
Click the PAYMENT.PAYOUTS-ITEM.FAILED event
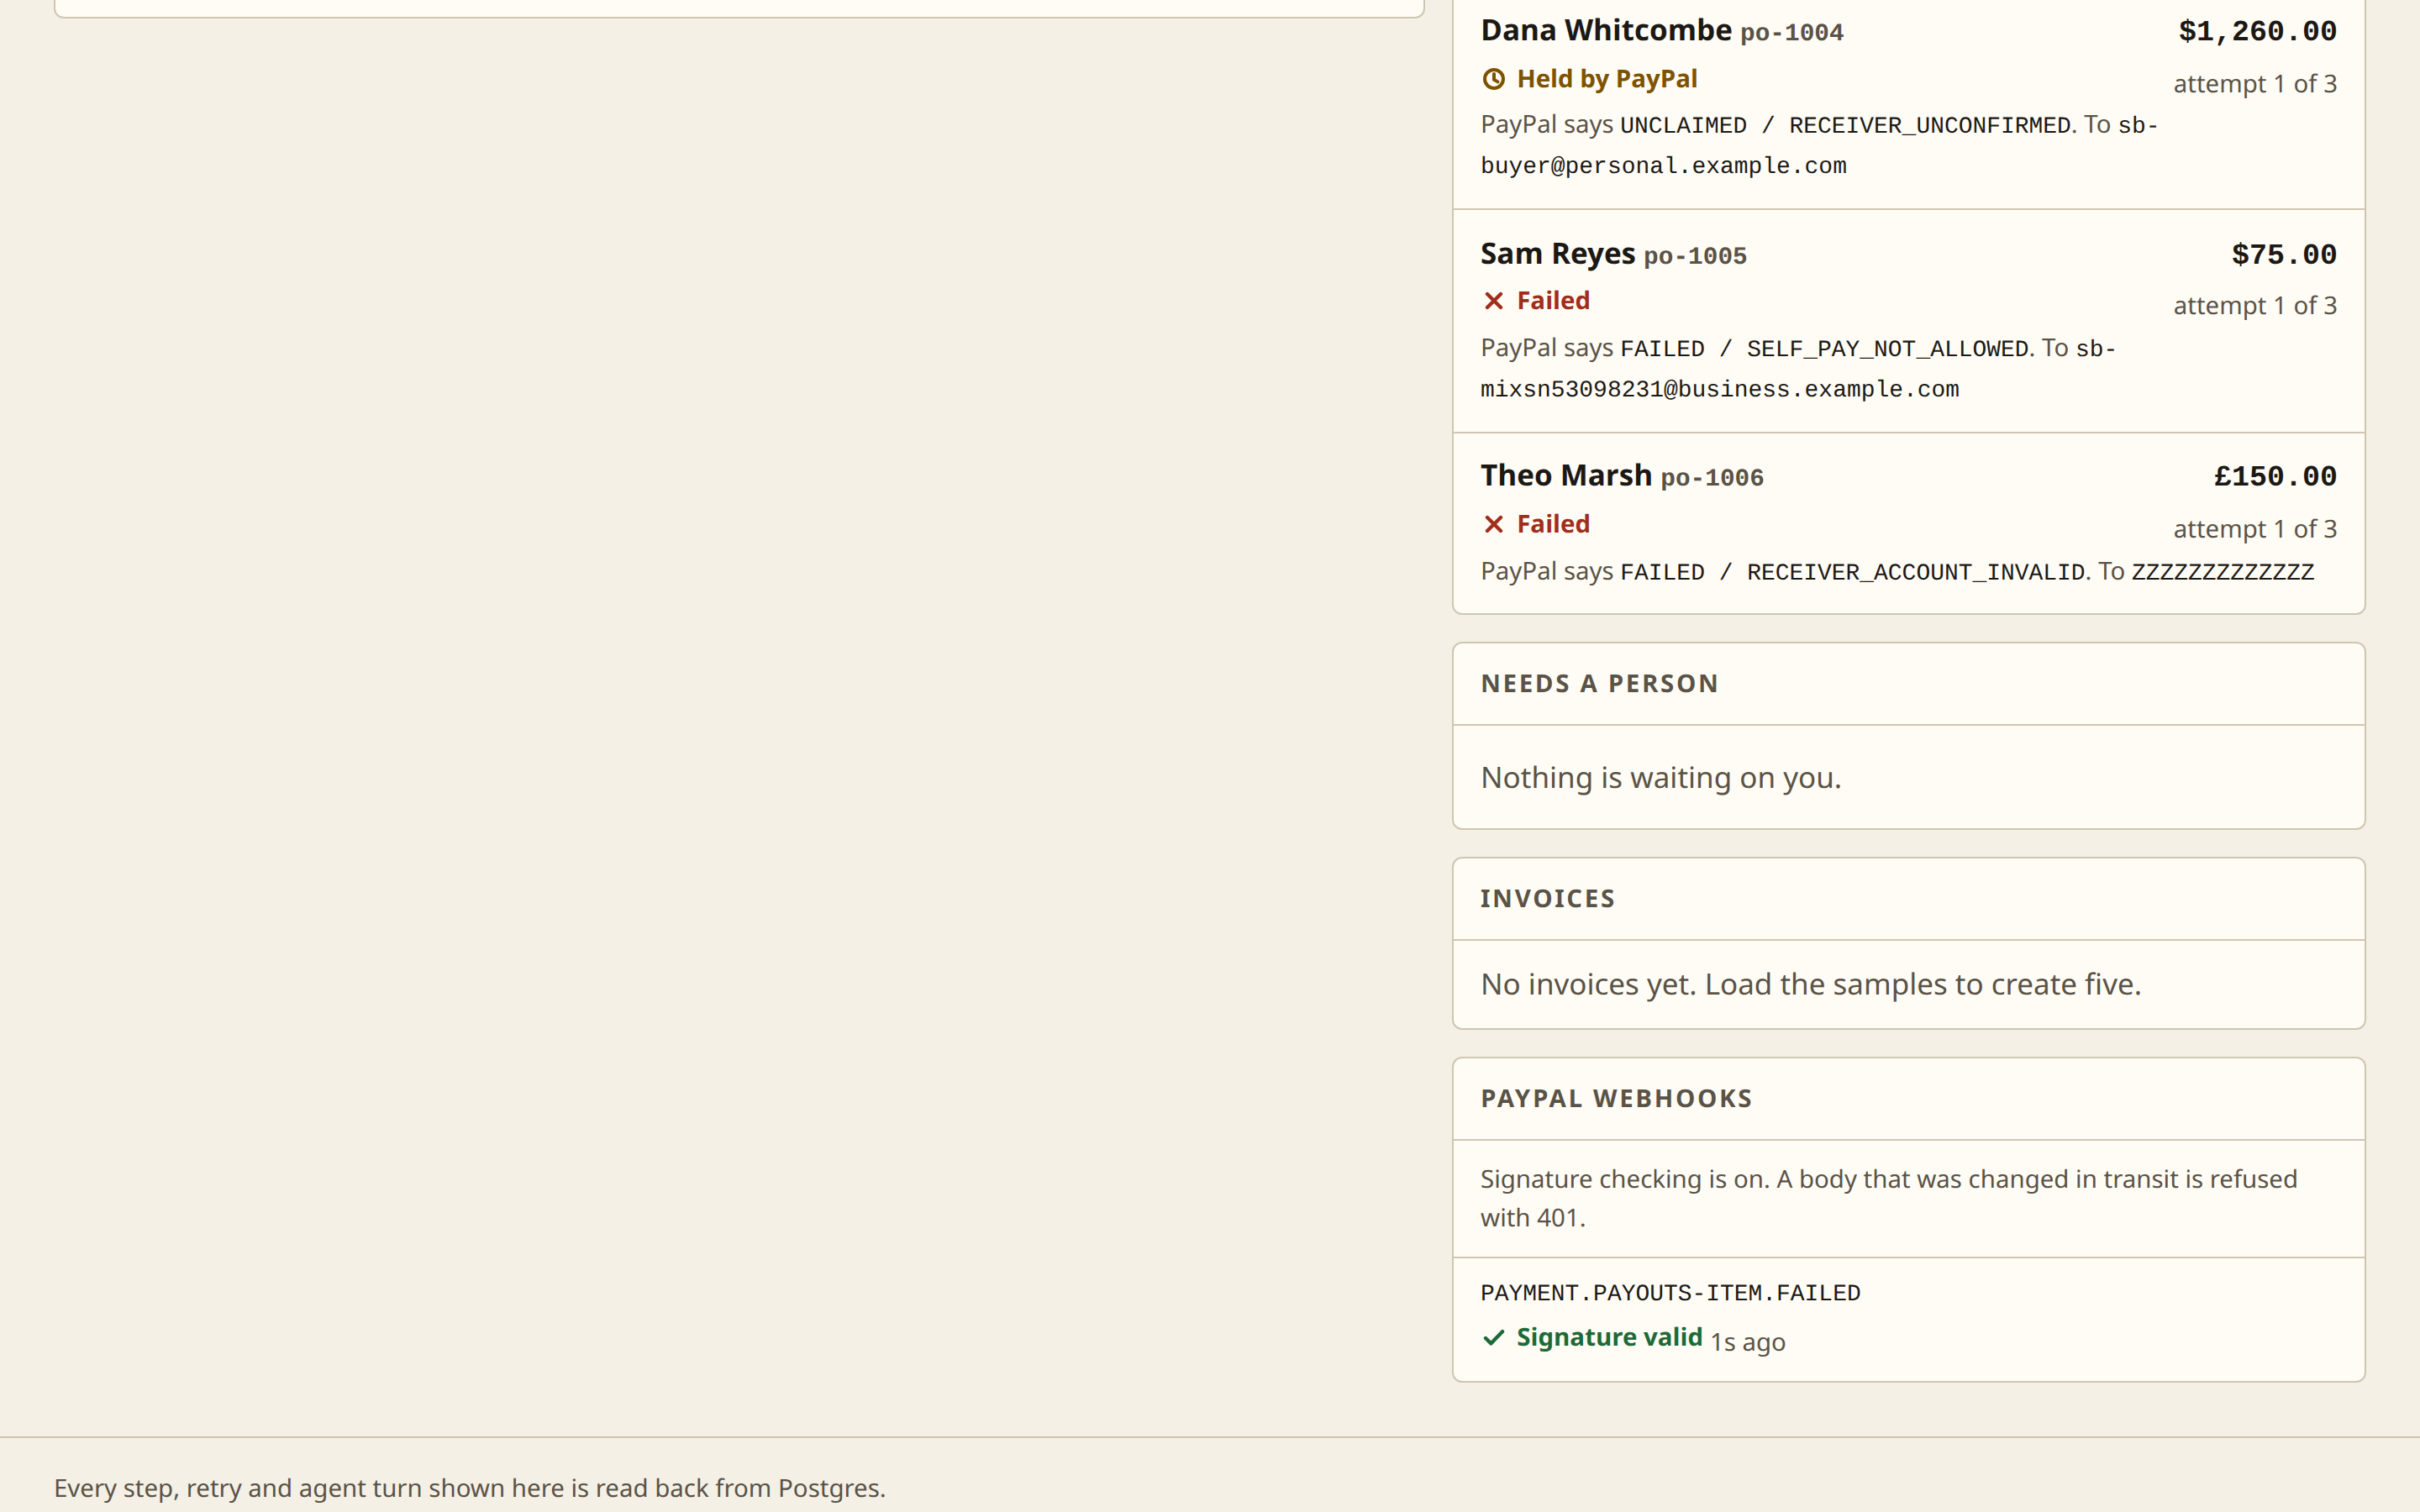point(1670,1293)
